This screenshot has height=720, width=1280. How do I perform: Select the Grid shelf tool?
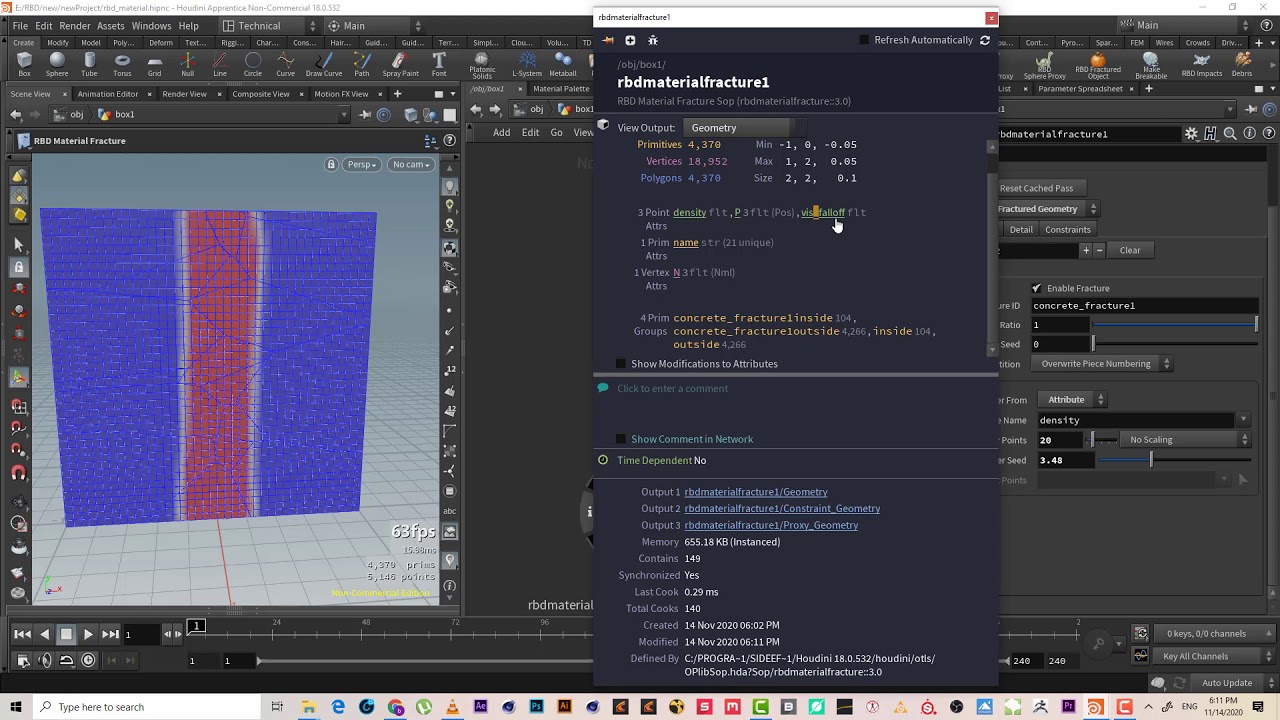pyautogui.click(x=154, y=66)
